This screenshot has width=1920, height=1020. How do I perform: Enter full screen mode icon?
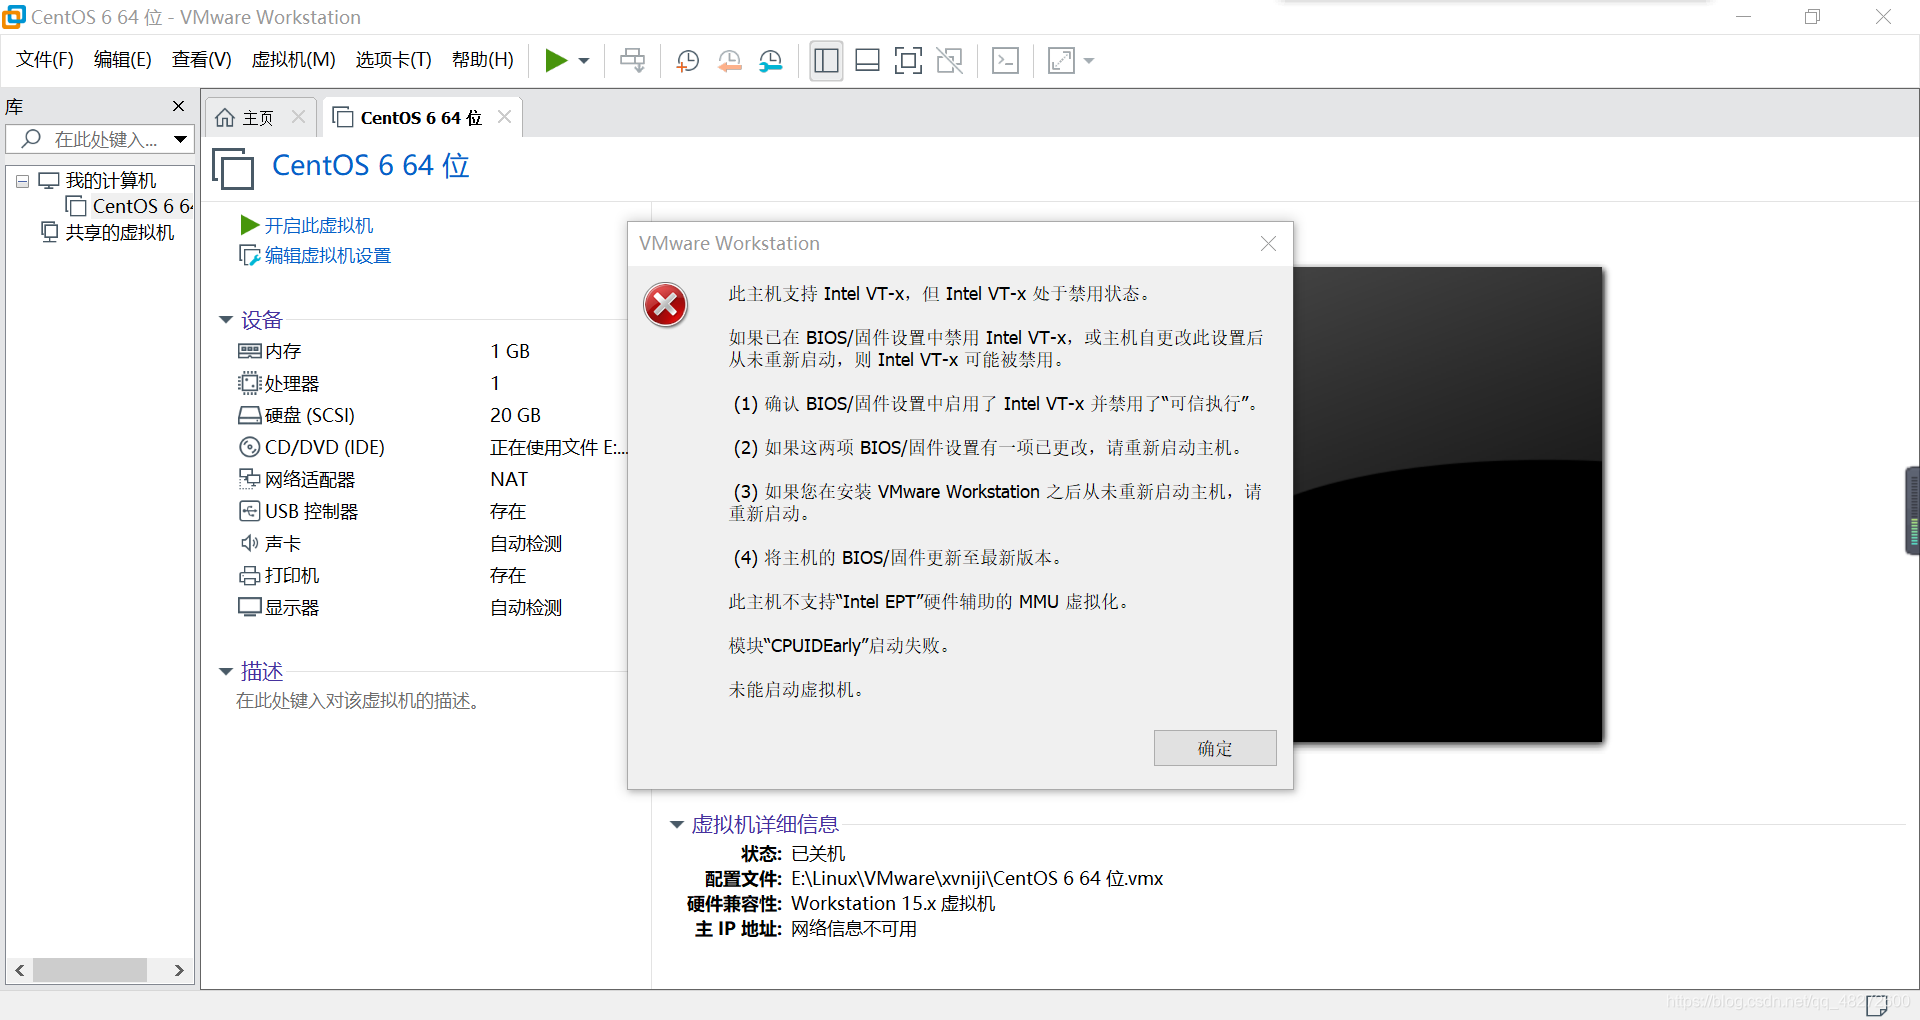pos(908,61)
